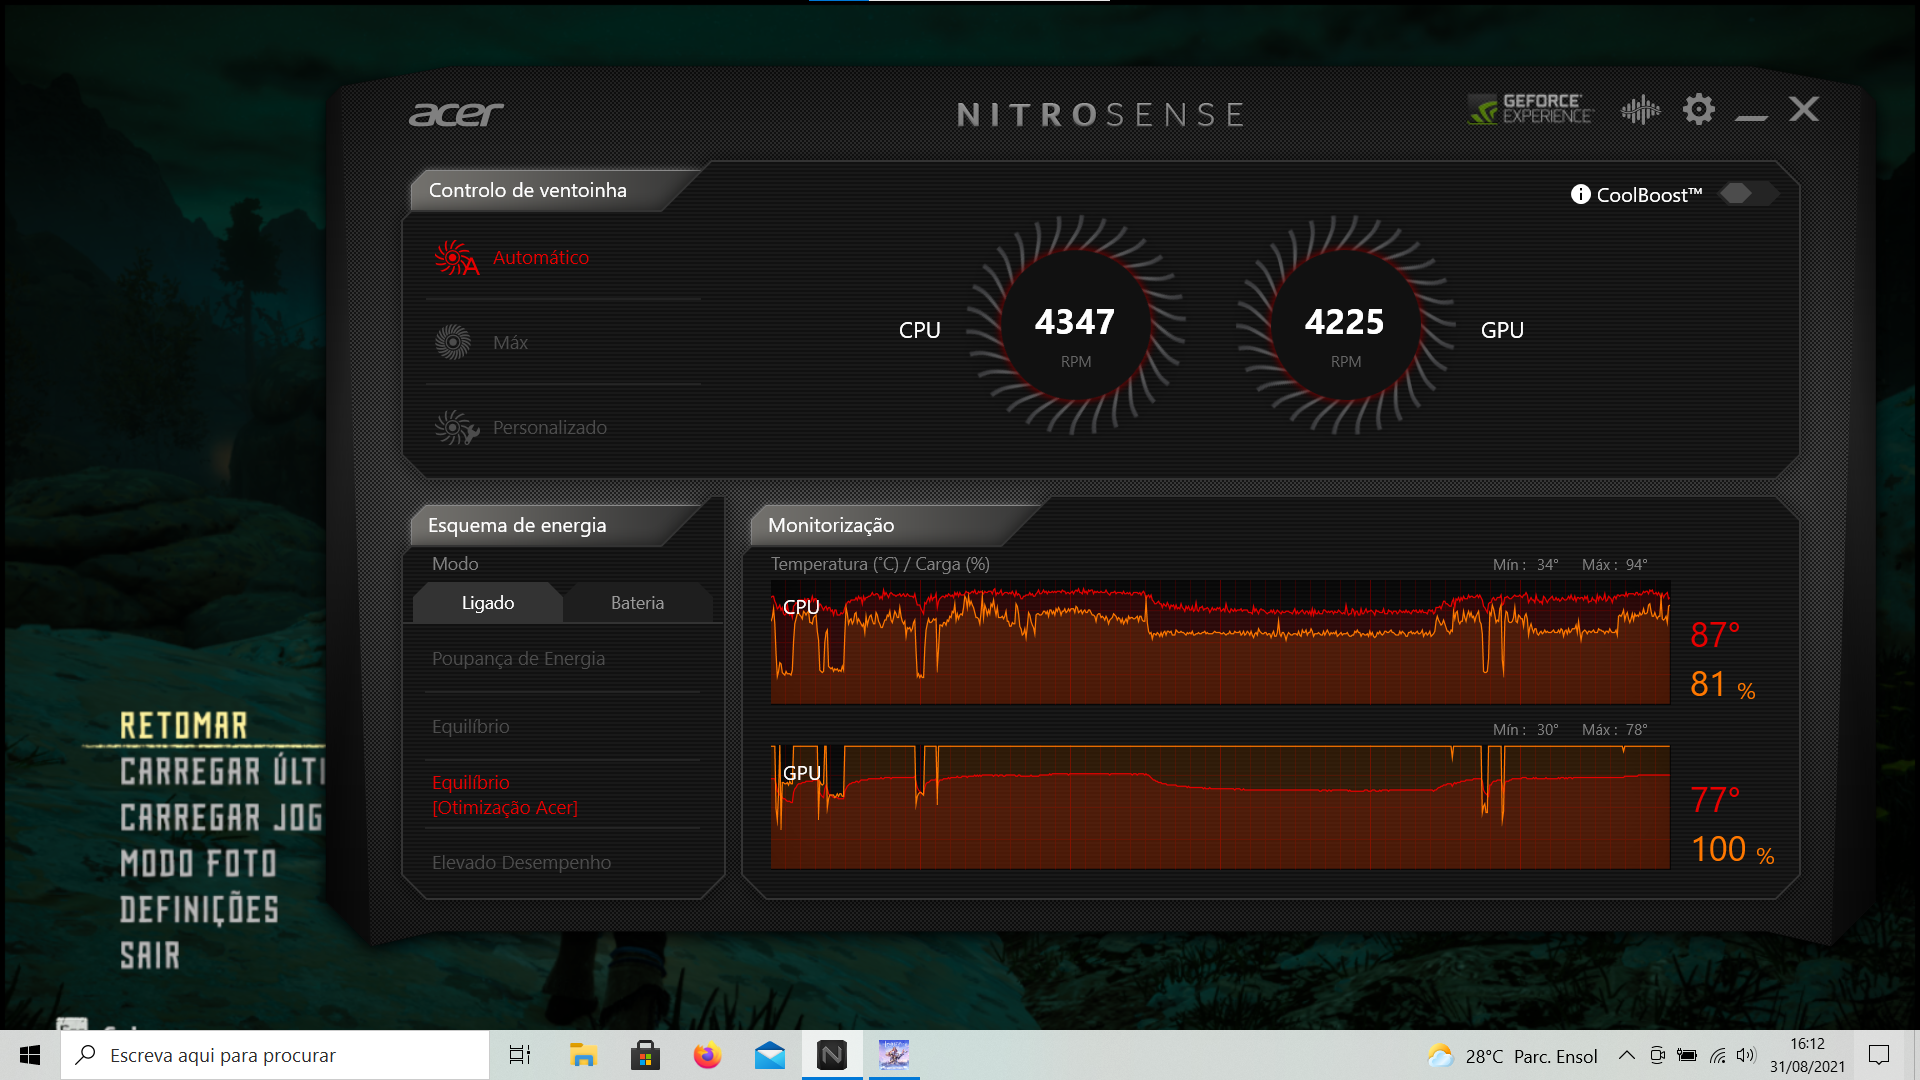
Task: Expand hidden system tray icons
Action: tap(1627, 1055)
